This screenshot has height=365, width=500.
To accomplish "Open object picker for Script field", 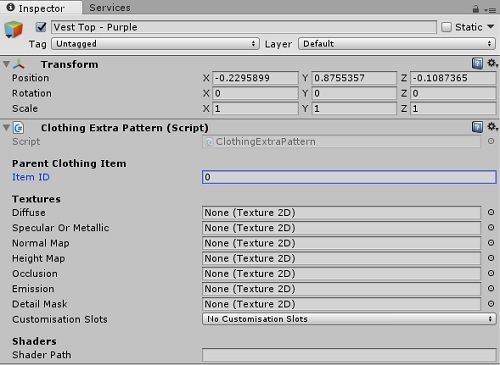I will click(491, 141).
